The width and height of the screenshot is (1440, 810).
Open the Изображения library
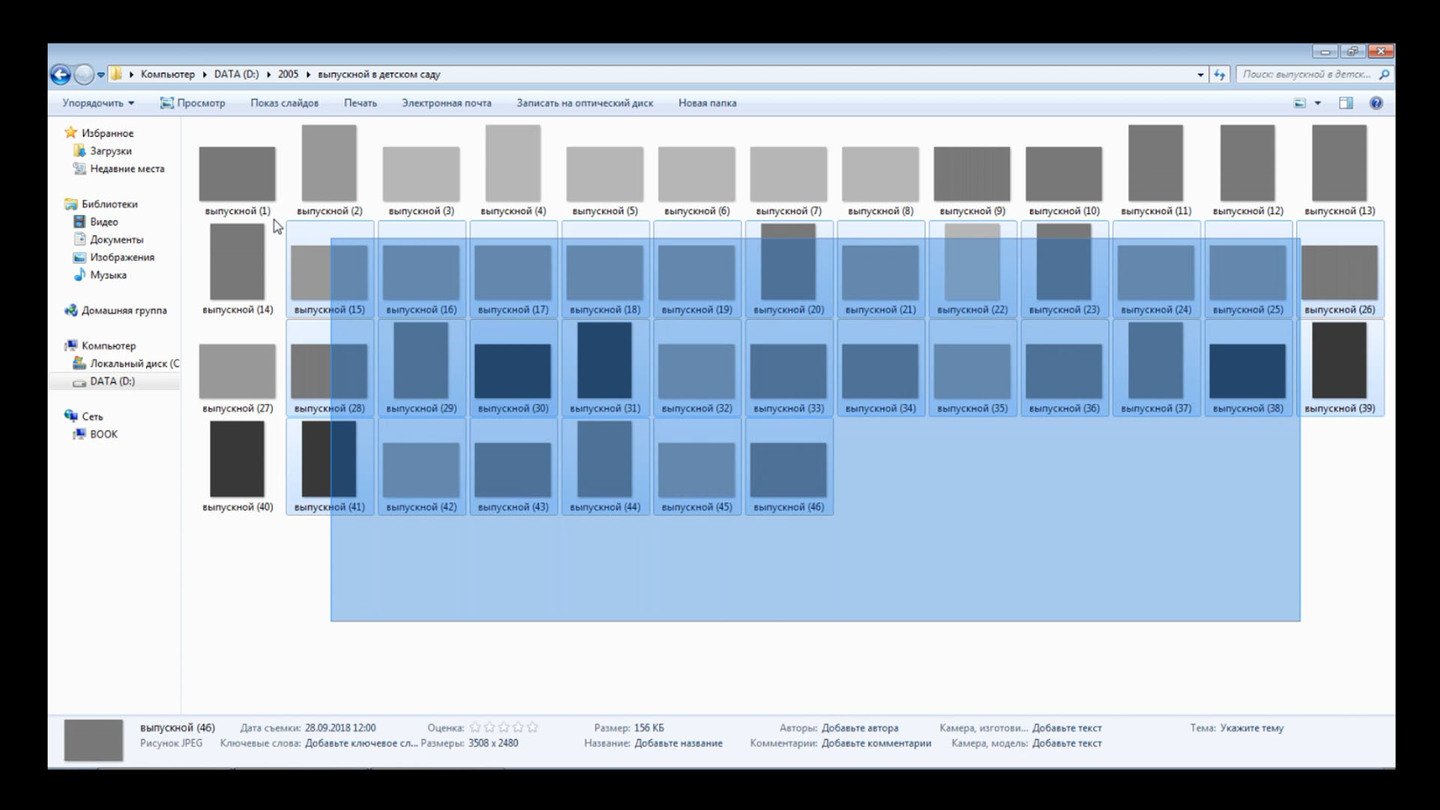[121, 257]
